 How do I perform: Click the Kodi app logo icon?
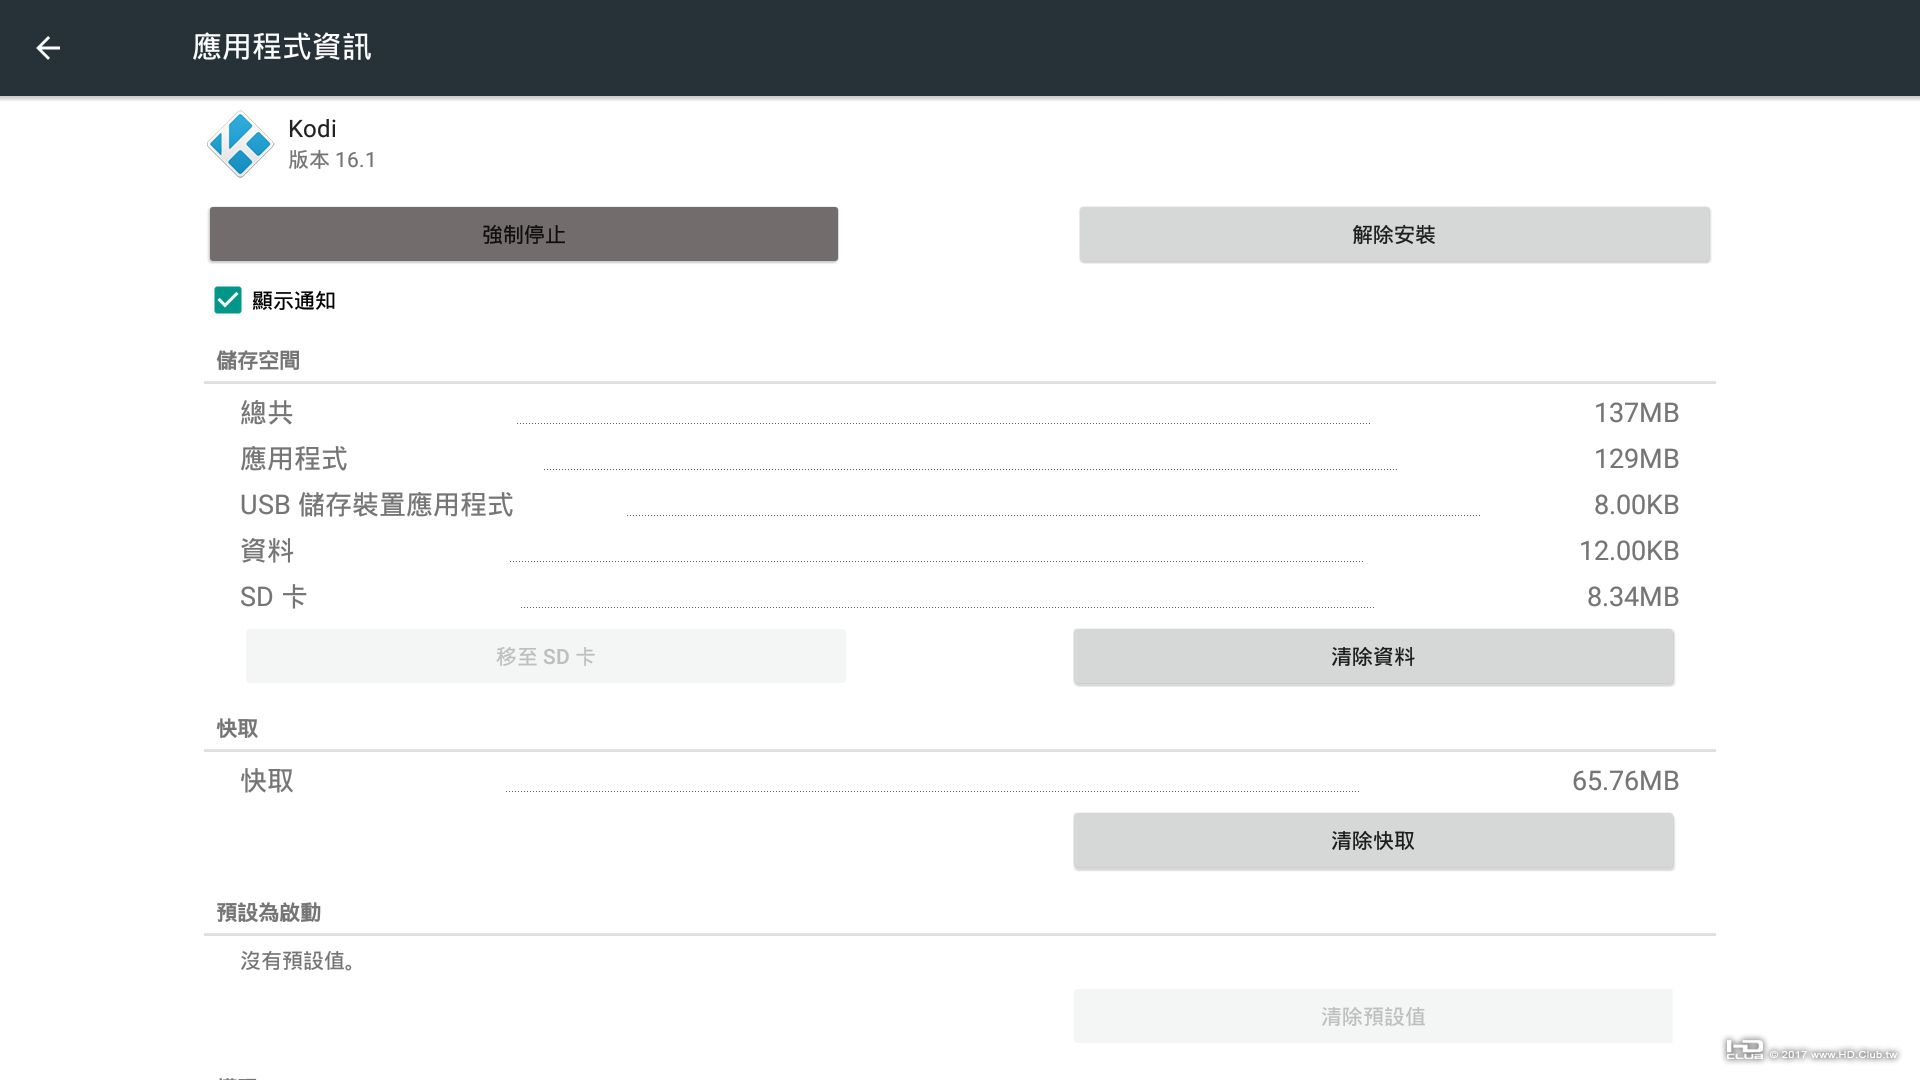click(240, 145)
